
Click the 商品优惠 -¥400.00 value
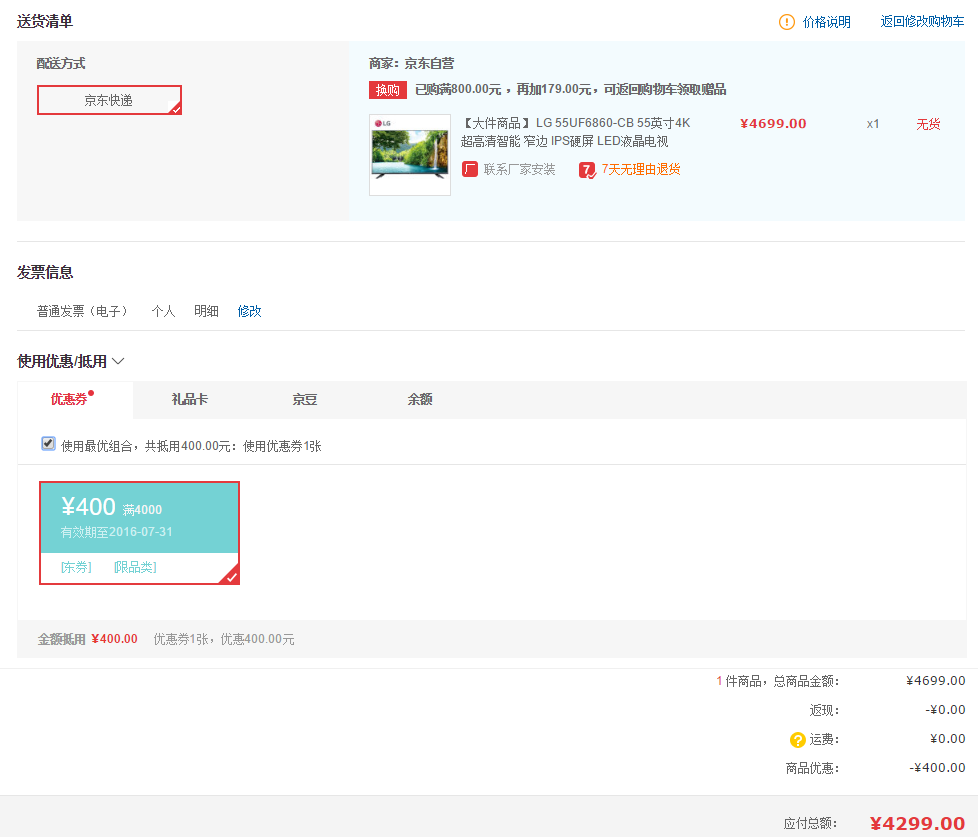[937, 768]
